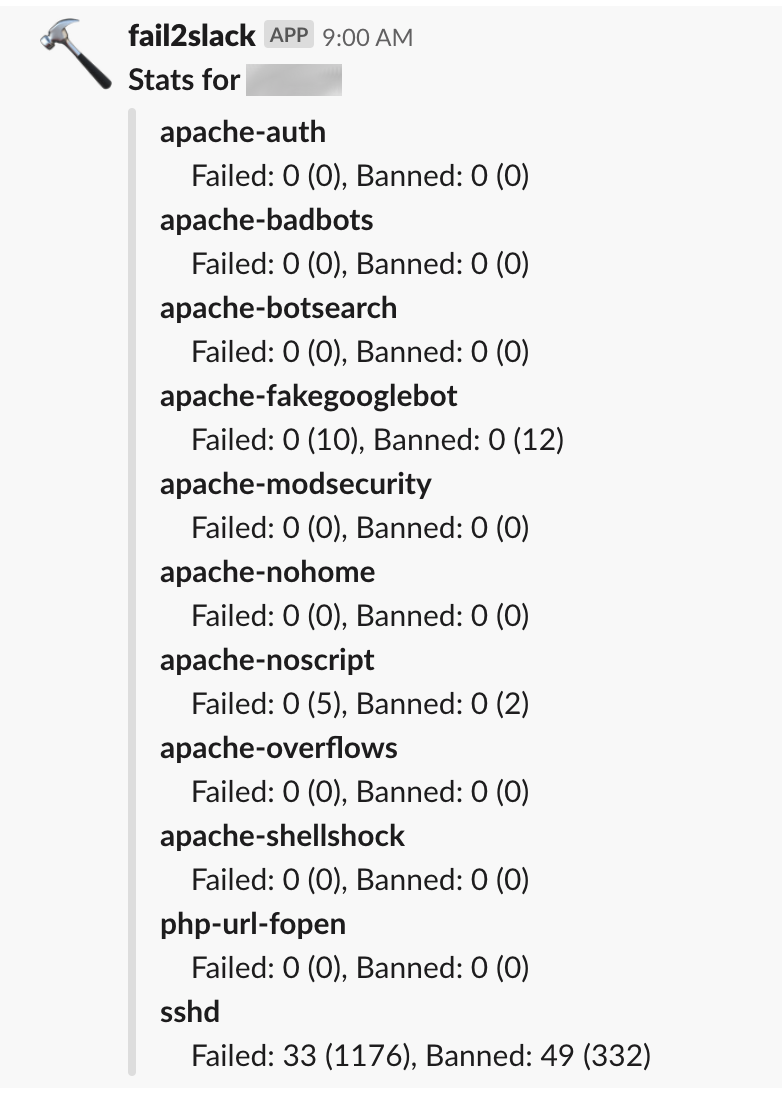The image size is (782, 1100).
Task: Open the fail2slack sender name
Action: [x=191, y=36]
